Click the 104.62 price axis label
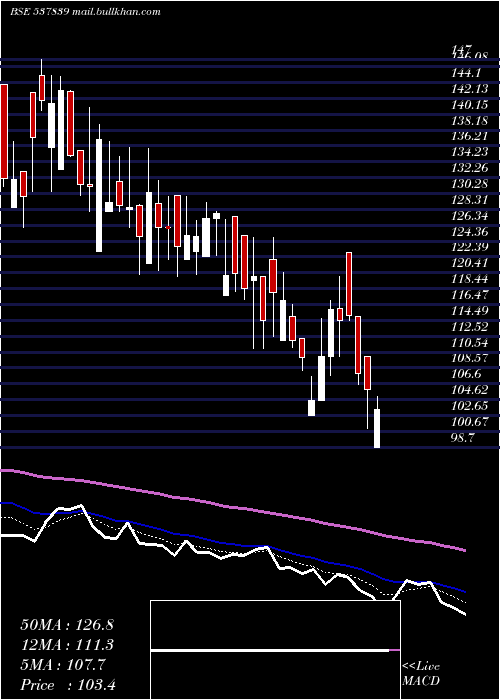 pyautogui.click(x=470, y=390)
